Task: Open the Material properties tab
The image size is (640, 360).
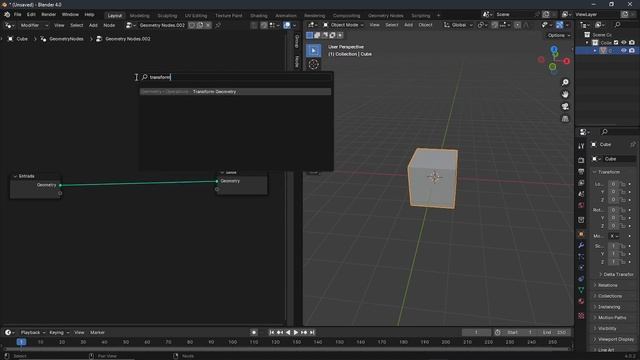Action: coord(581,301)
